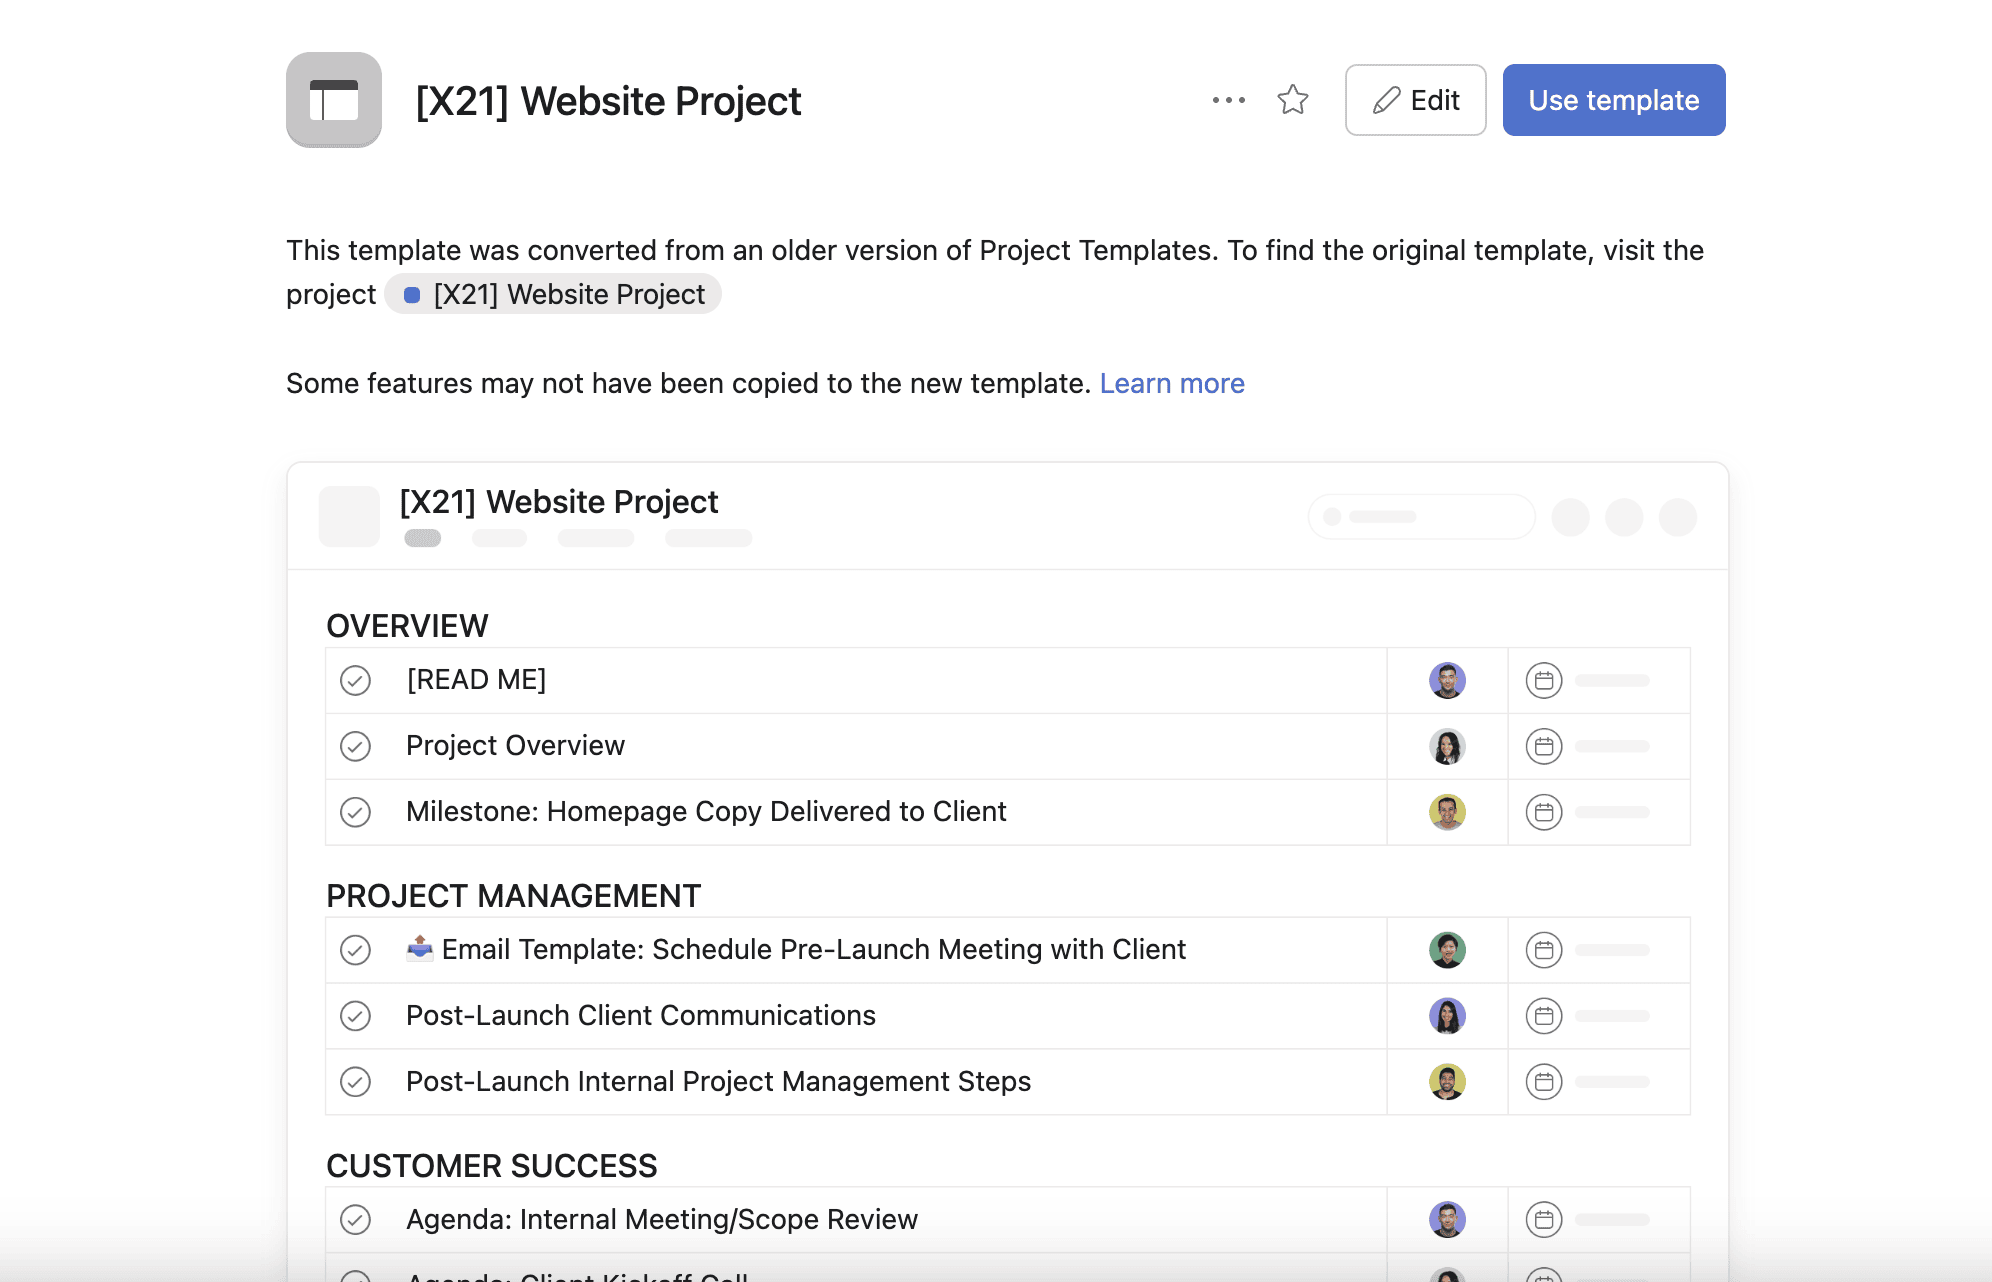
Task: Click the Edit button for template
Action: click(x=1414, y=100)
